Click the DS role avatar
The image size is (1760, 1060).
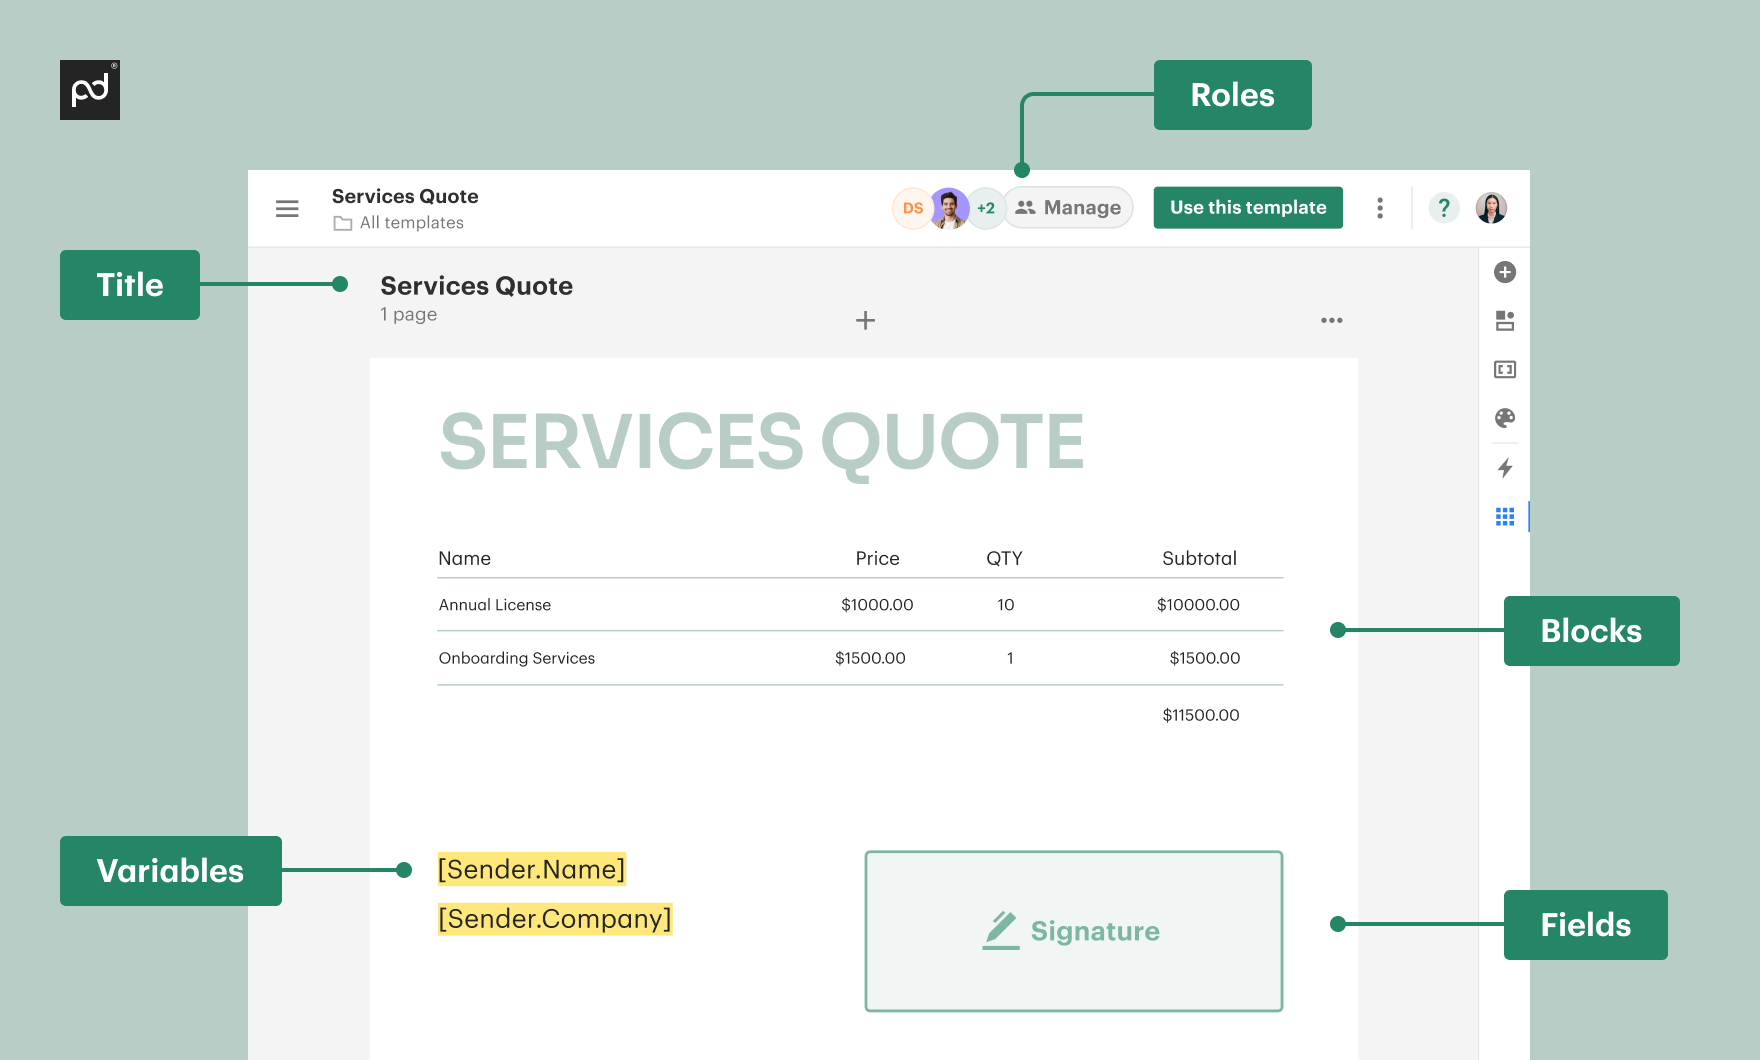pos(911,207)
